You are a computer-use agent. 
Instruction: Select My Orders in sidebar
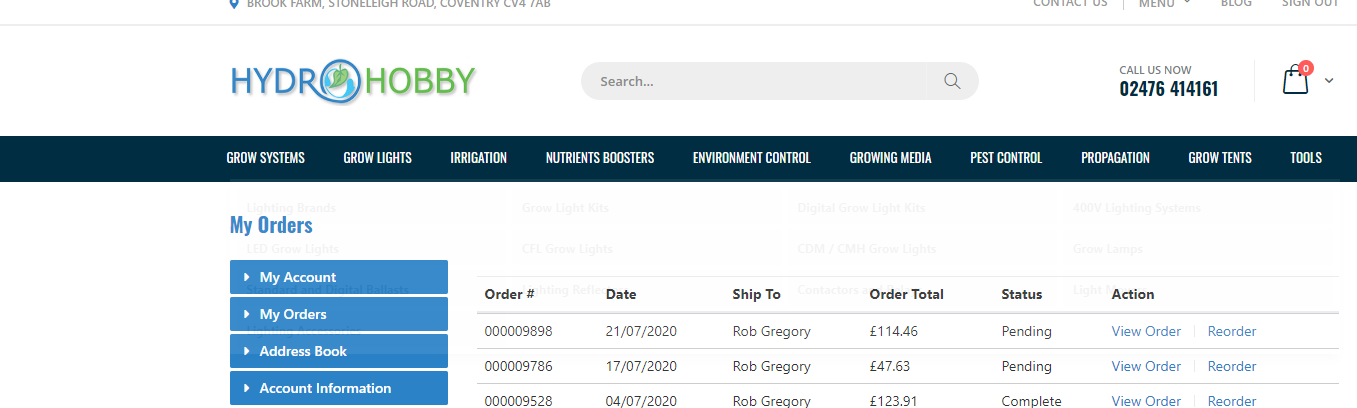[338, 314]
